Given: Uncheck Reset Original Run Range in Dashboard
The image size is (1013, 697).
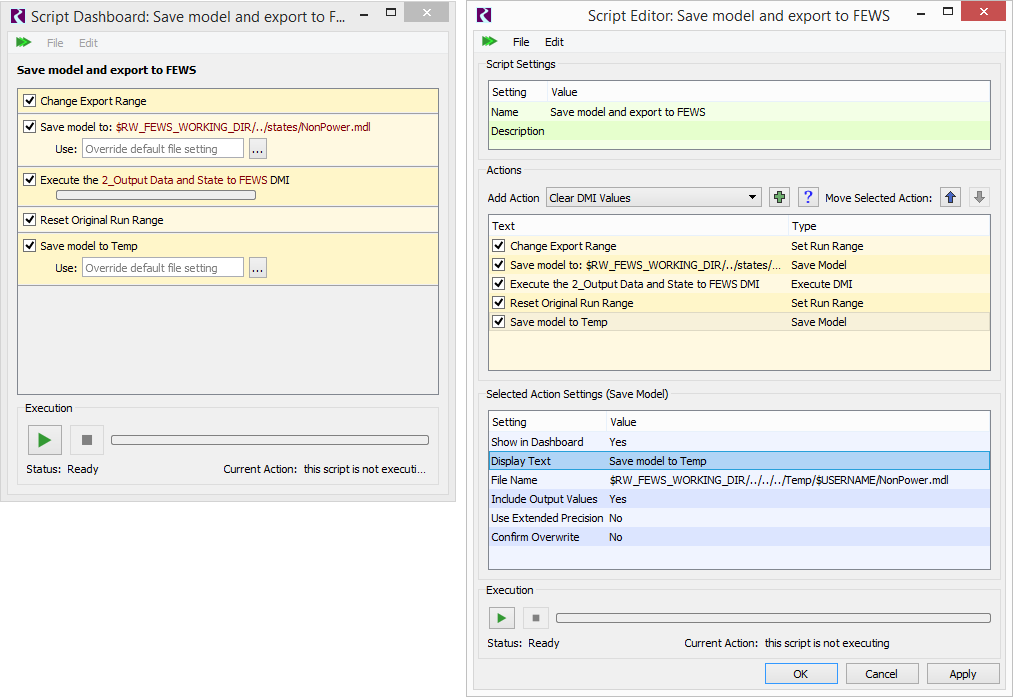Looking at the screenshot, I should click(29, 219).
